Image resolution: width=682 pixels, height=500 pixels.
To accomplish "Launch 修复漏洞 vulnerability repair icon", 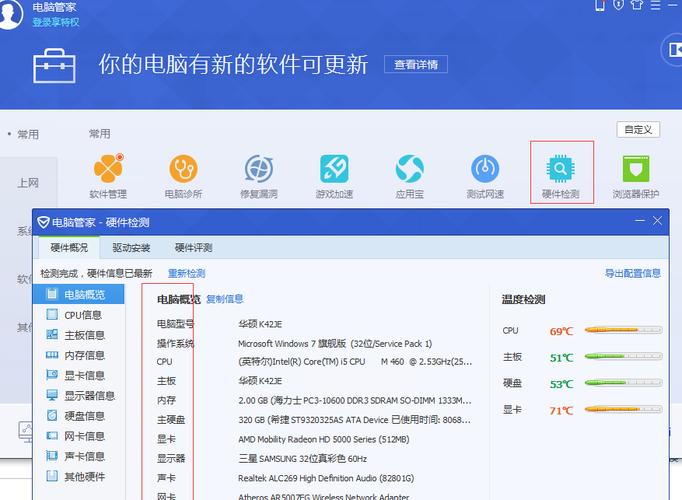I will pyautogui.click(x=259, y=168).
